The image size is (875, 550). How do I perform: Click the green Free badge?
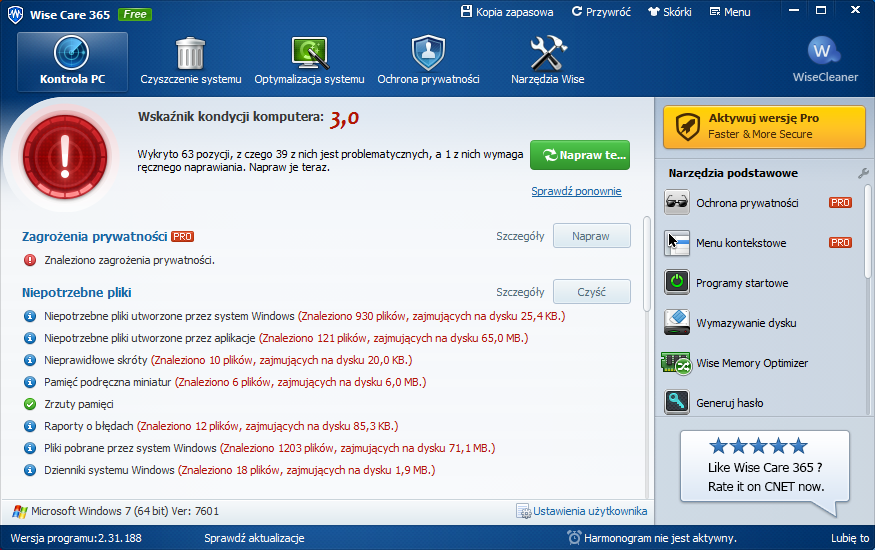tap(135, 15)
